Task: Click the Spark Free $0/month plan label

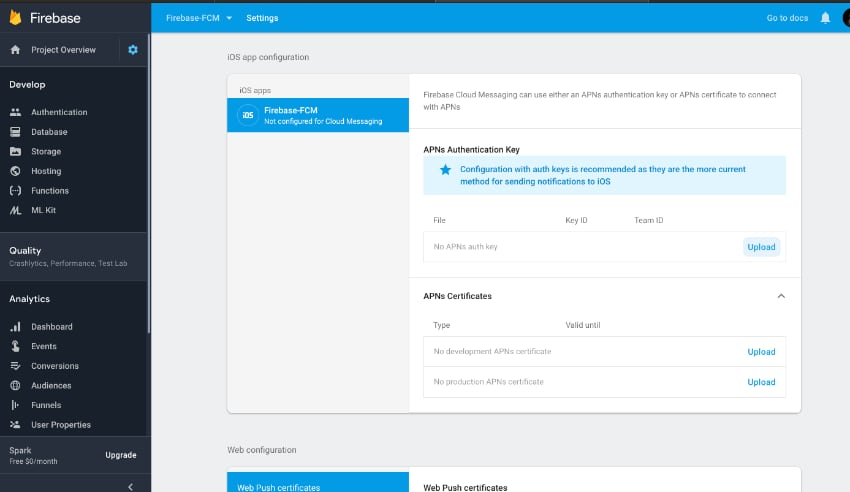Action: pyautogui.click(x=33, y=456)
